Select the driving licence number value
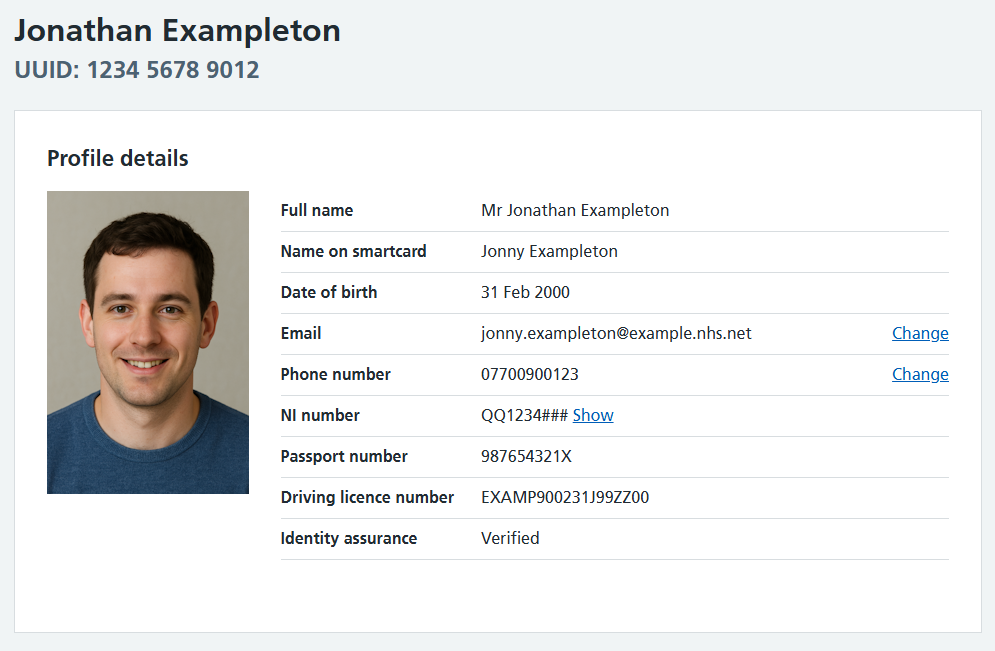Image resolution: width=995 pixels, height=651 pixels. coord(565,497)
